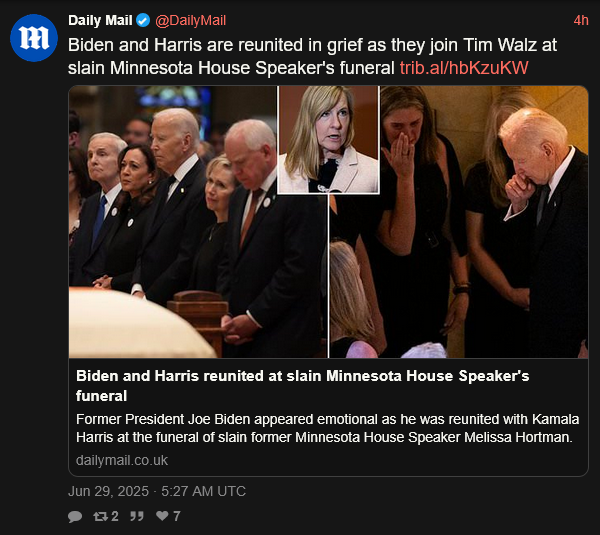Click the like count of 7
Viewport: 600px width, 535px height.
tap(176, 516)
